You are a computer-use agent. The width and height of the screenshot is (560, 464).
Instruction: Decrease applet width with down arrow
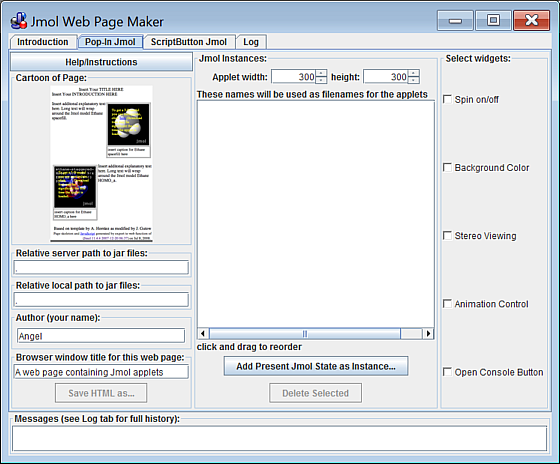pos(321,80)
